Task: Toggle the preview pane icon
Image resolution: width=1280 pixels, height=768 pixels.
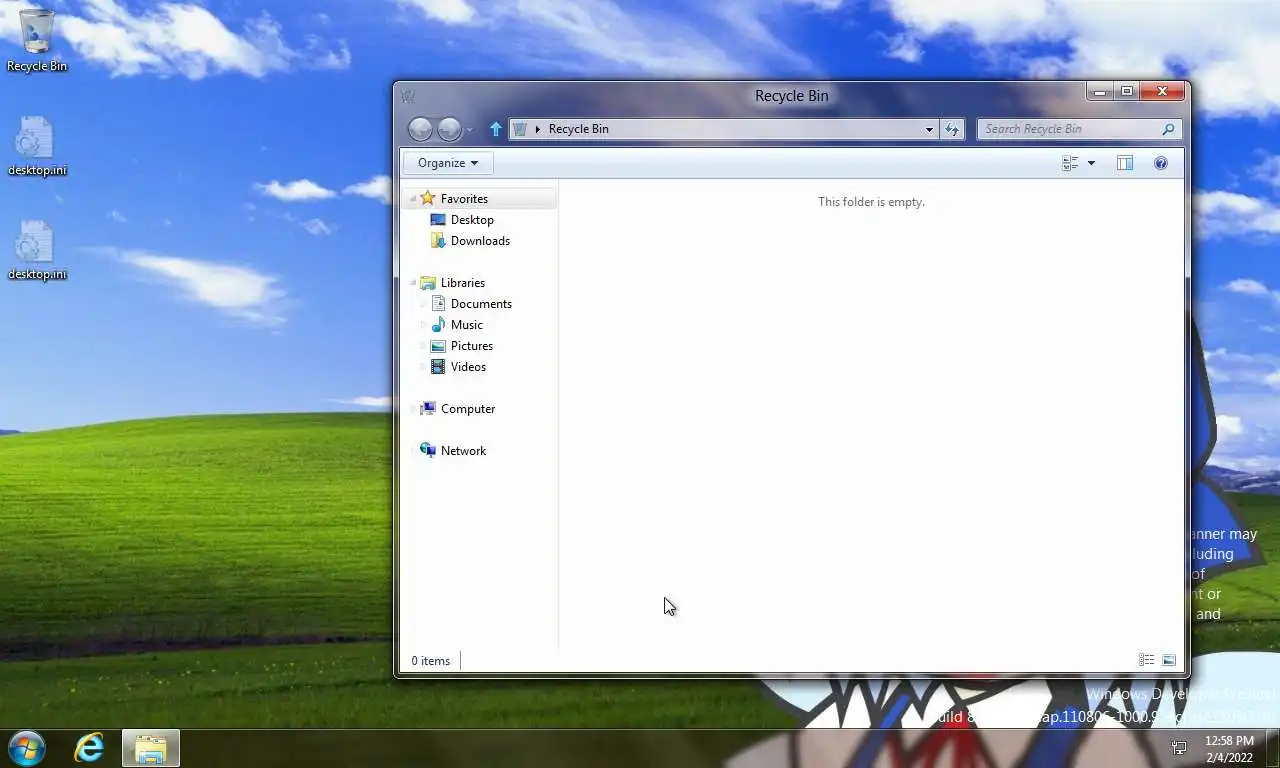Action: tap(1124, 163)
